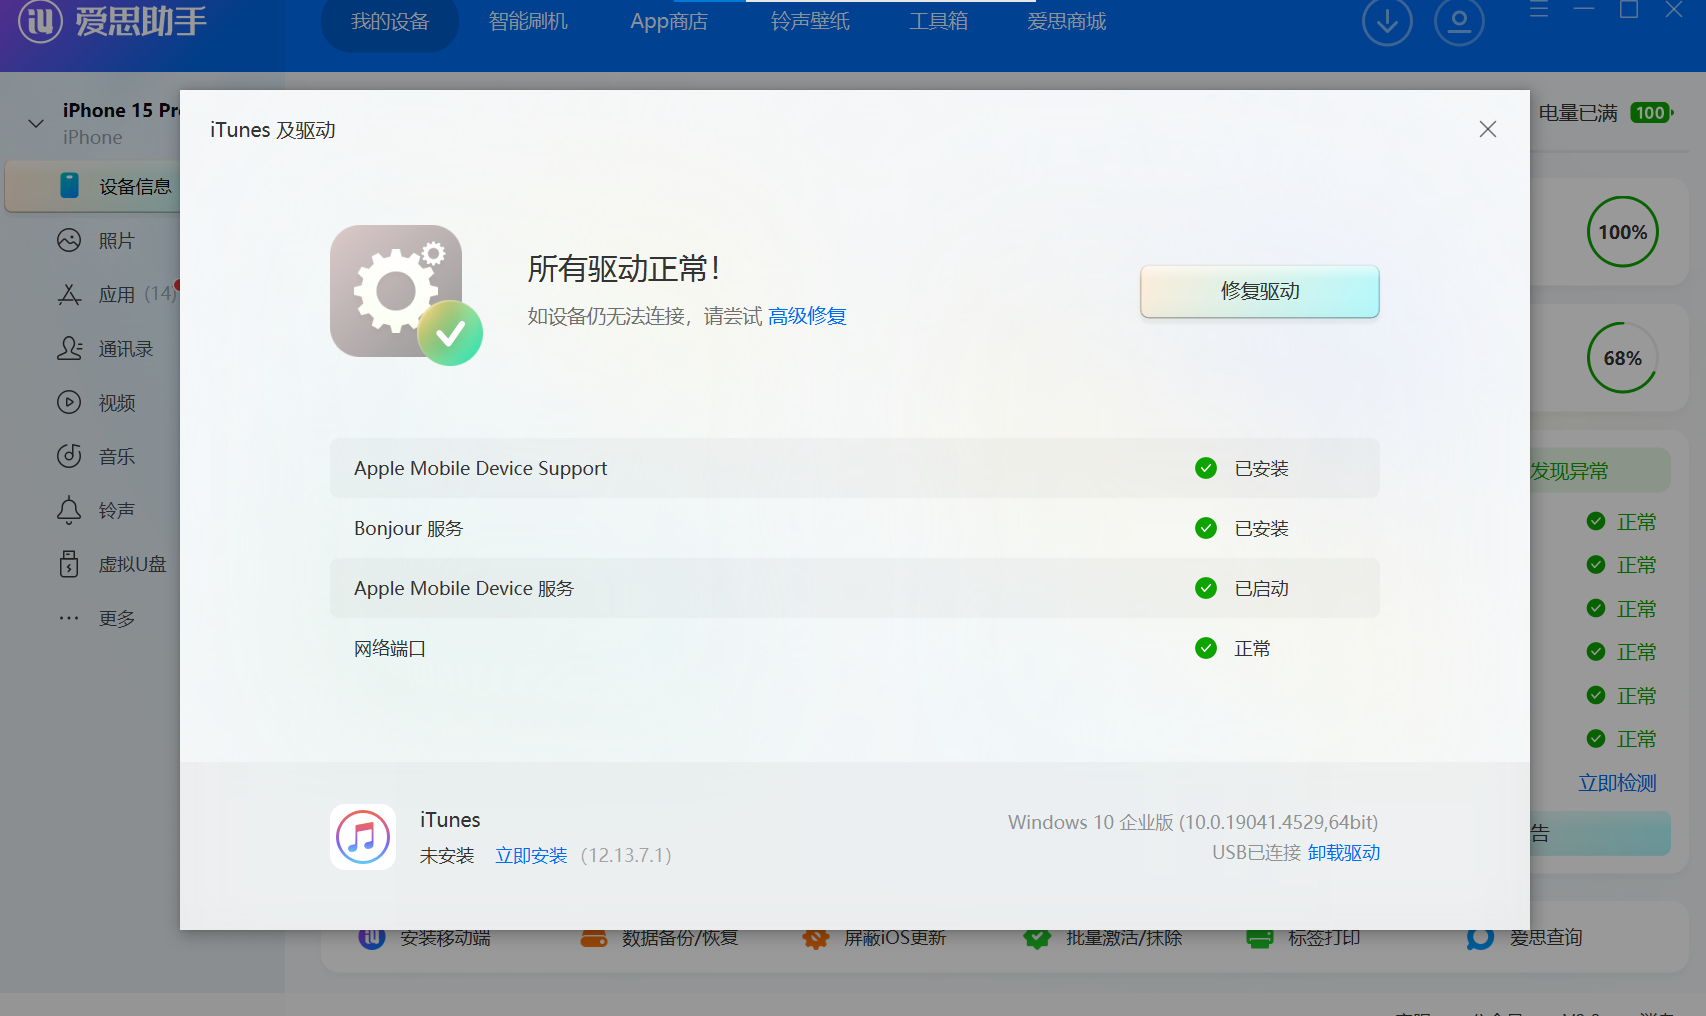Show 更多 sidebar options

[x=96, y=618]
